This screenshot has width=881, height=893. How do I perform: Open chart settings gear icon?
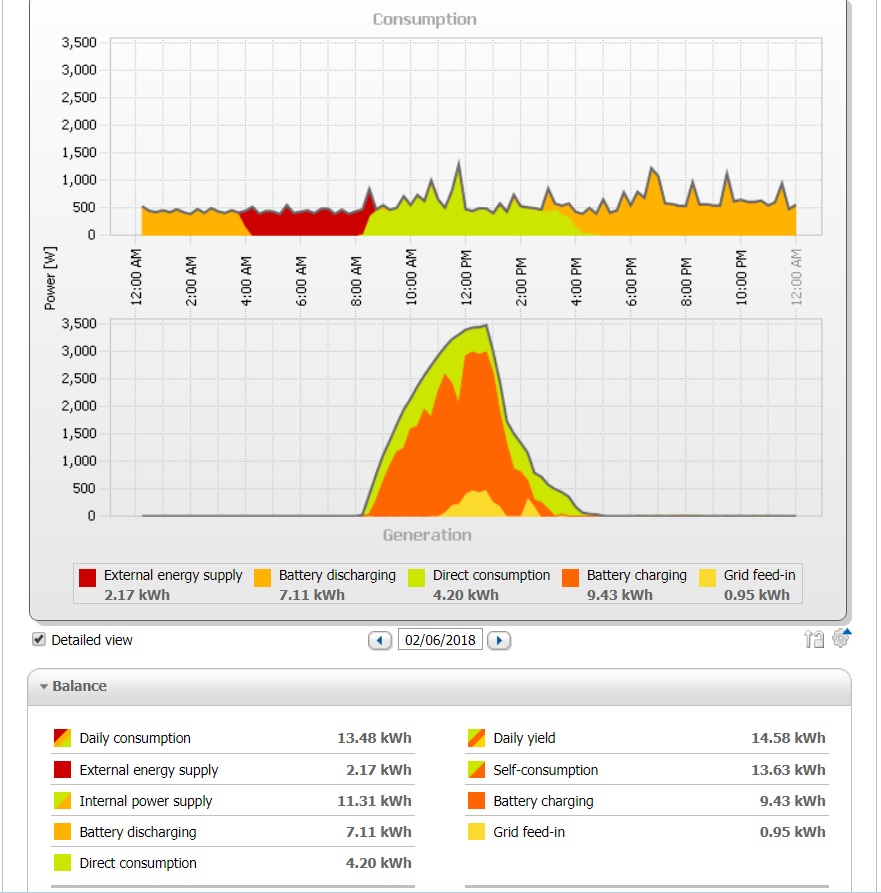pos(842,638)
